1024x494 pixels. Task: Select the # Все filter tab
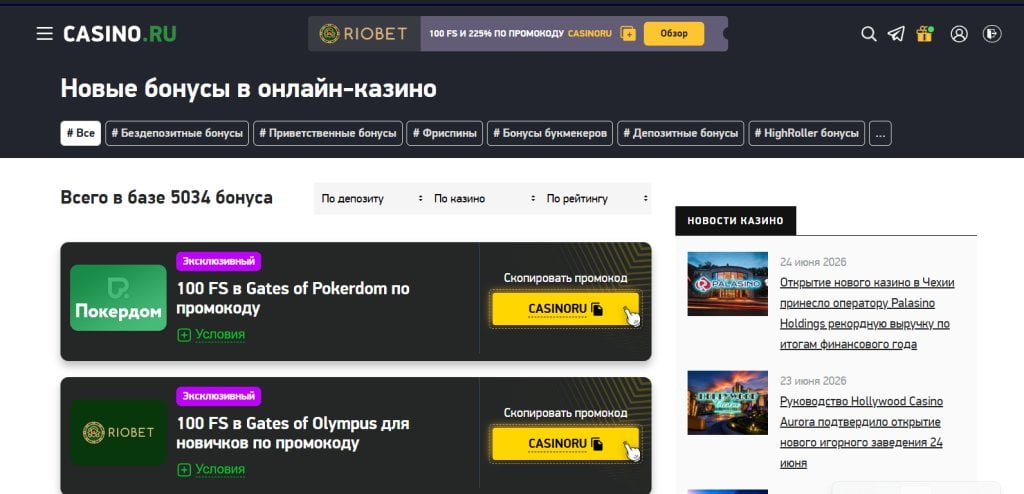point(81,133)
